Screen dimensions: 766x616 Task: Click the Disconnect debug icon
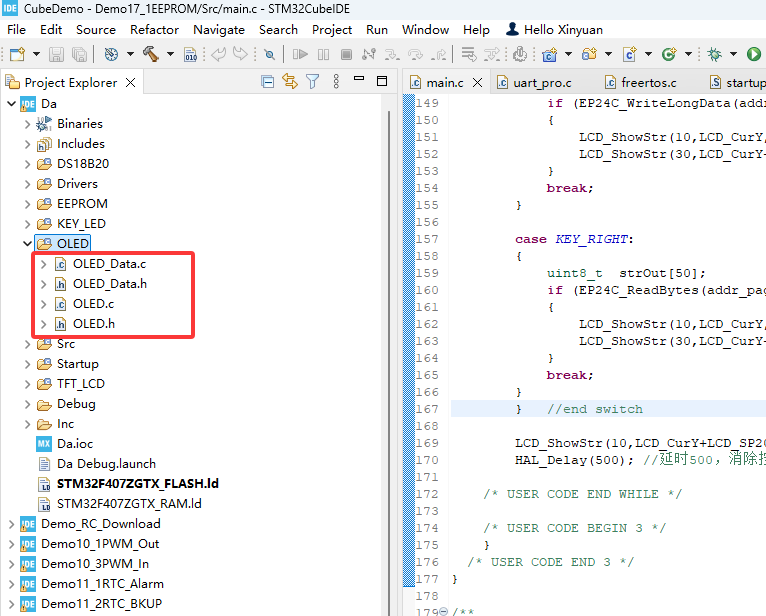pos(369,54)
